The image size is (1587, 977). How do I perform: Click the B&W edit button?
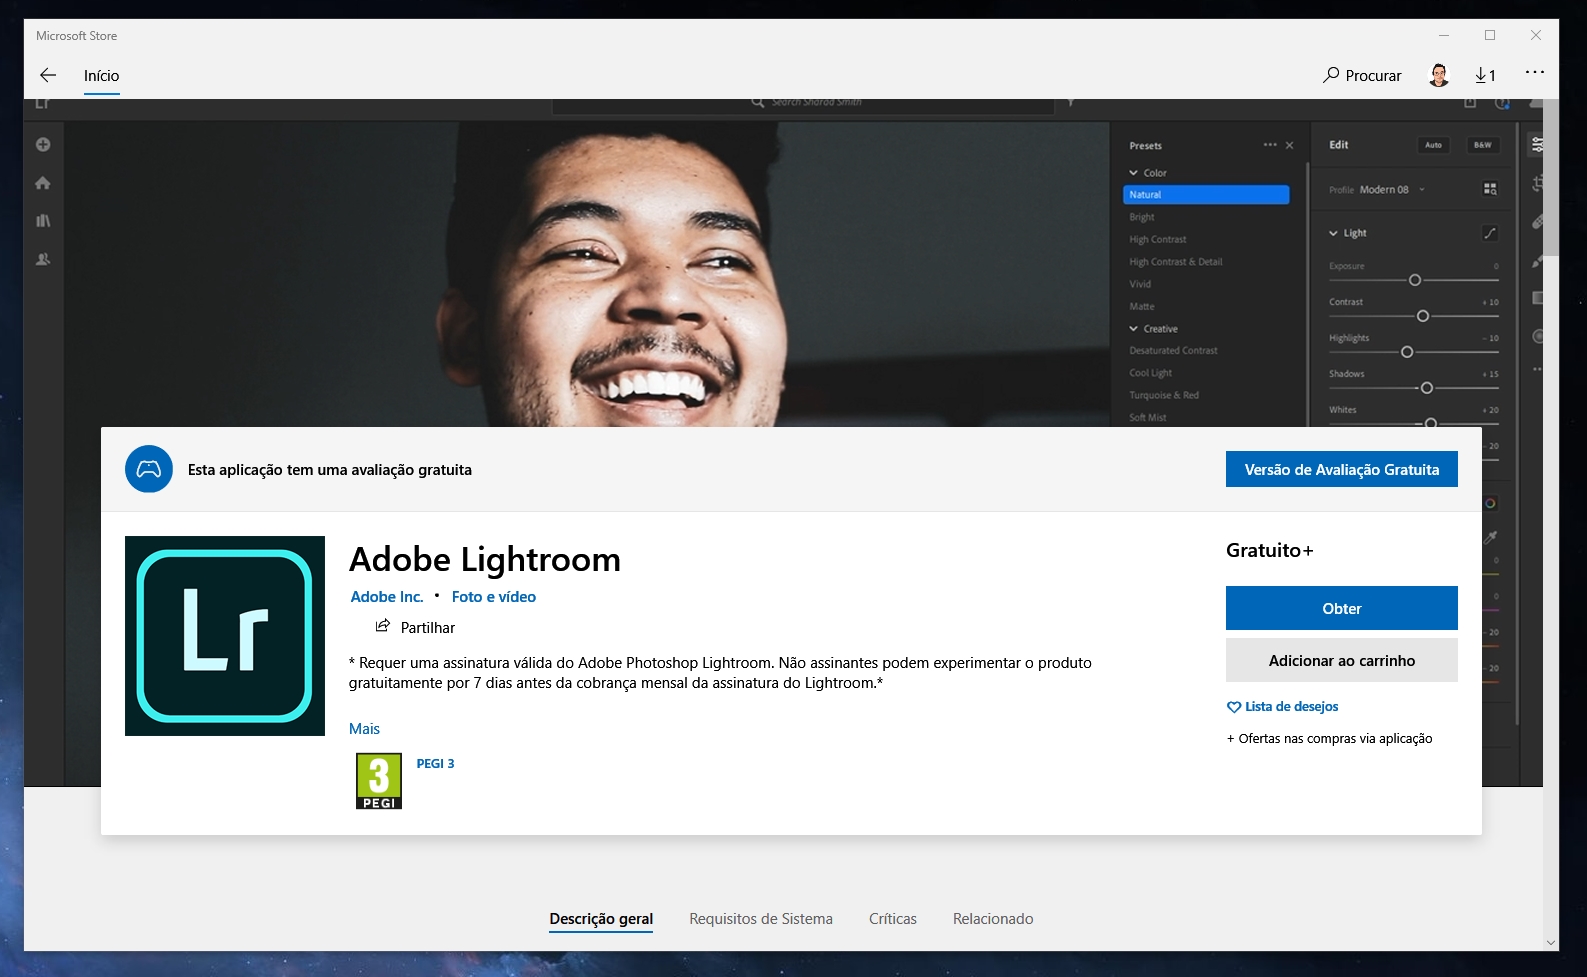coord(1483,145)
